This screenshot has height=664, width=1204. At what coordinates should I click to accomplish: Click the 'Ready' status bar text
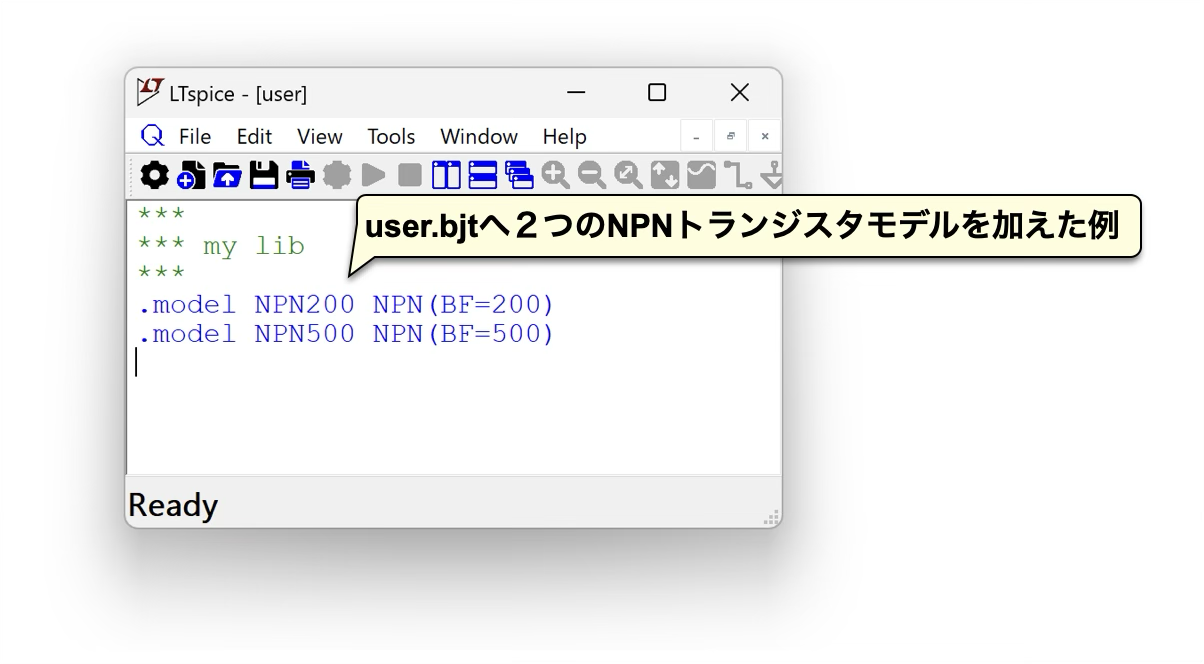[173, 506]
